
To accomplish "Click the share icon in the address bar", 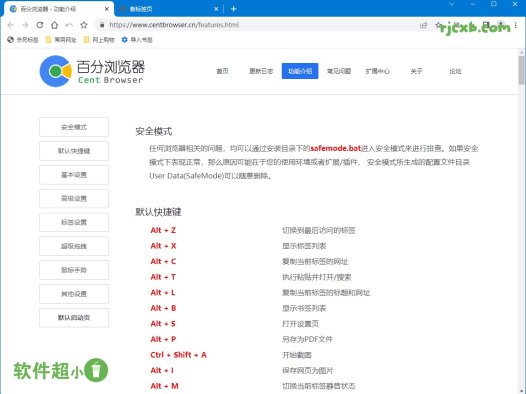I will (x=423, y=25).
